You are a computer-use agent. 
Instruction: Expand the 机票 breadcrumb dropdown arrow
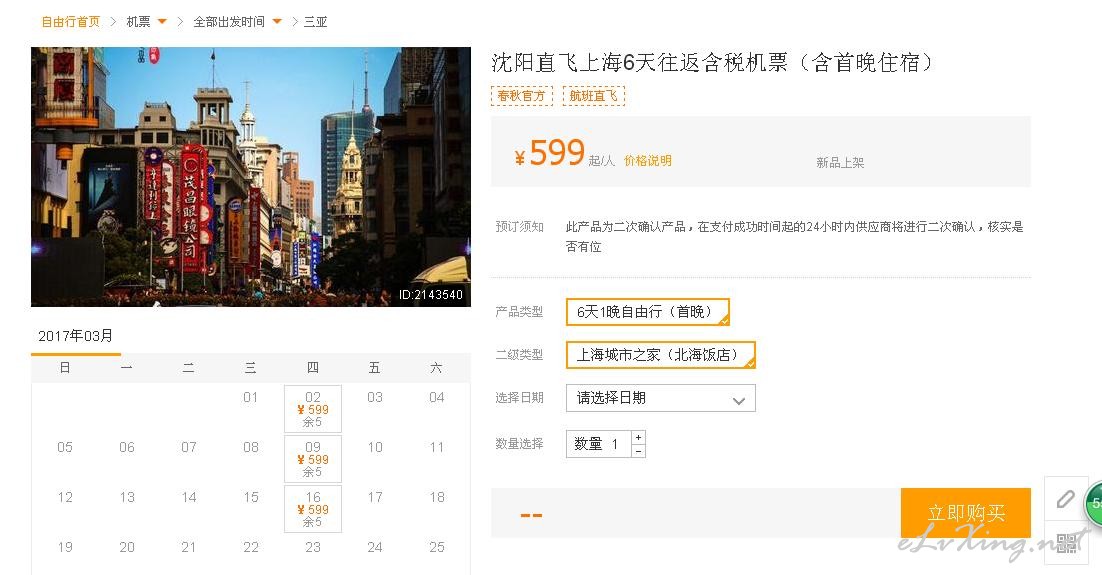(x=162, y=22)
